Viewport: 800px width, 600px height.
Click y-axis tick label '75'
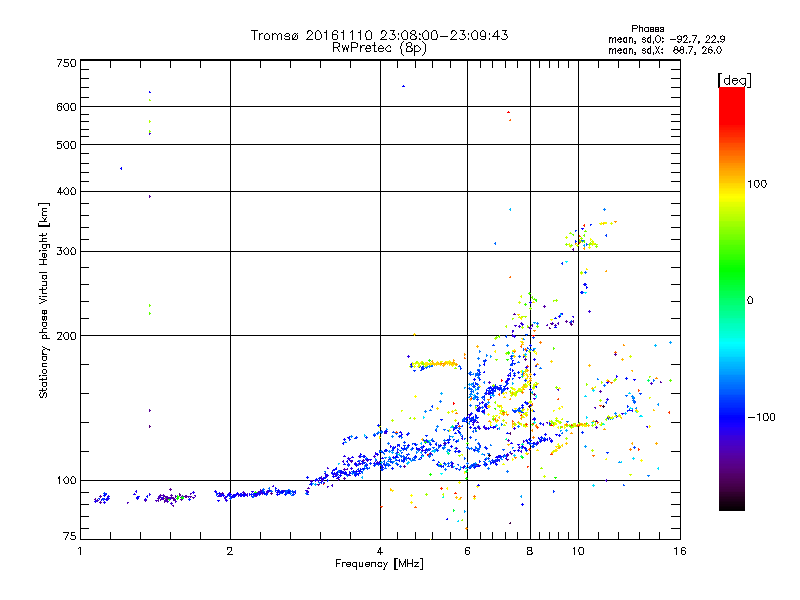point(70,536)
